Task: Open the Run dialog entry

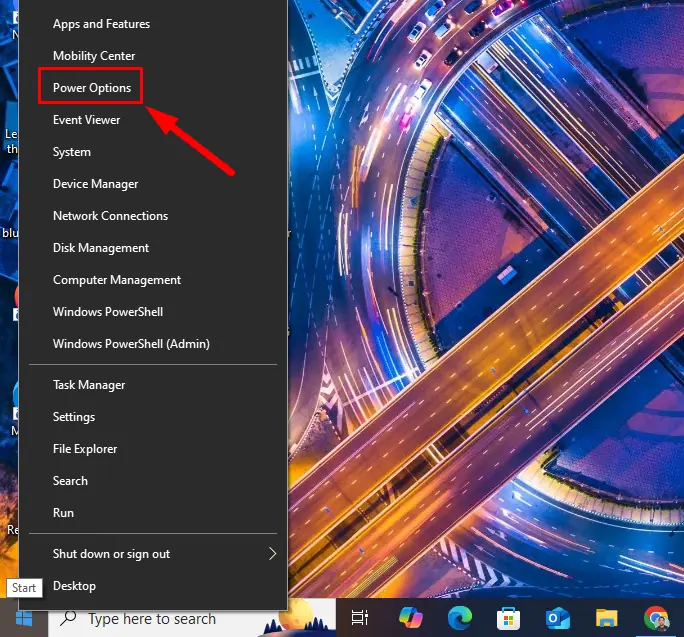Action: pyautogui.click(x=153, y=513)
